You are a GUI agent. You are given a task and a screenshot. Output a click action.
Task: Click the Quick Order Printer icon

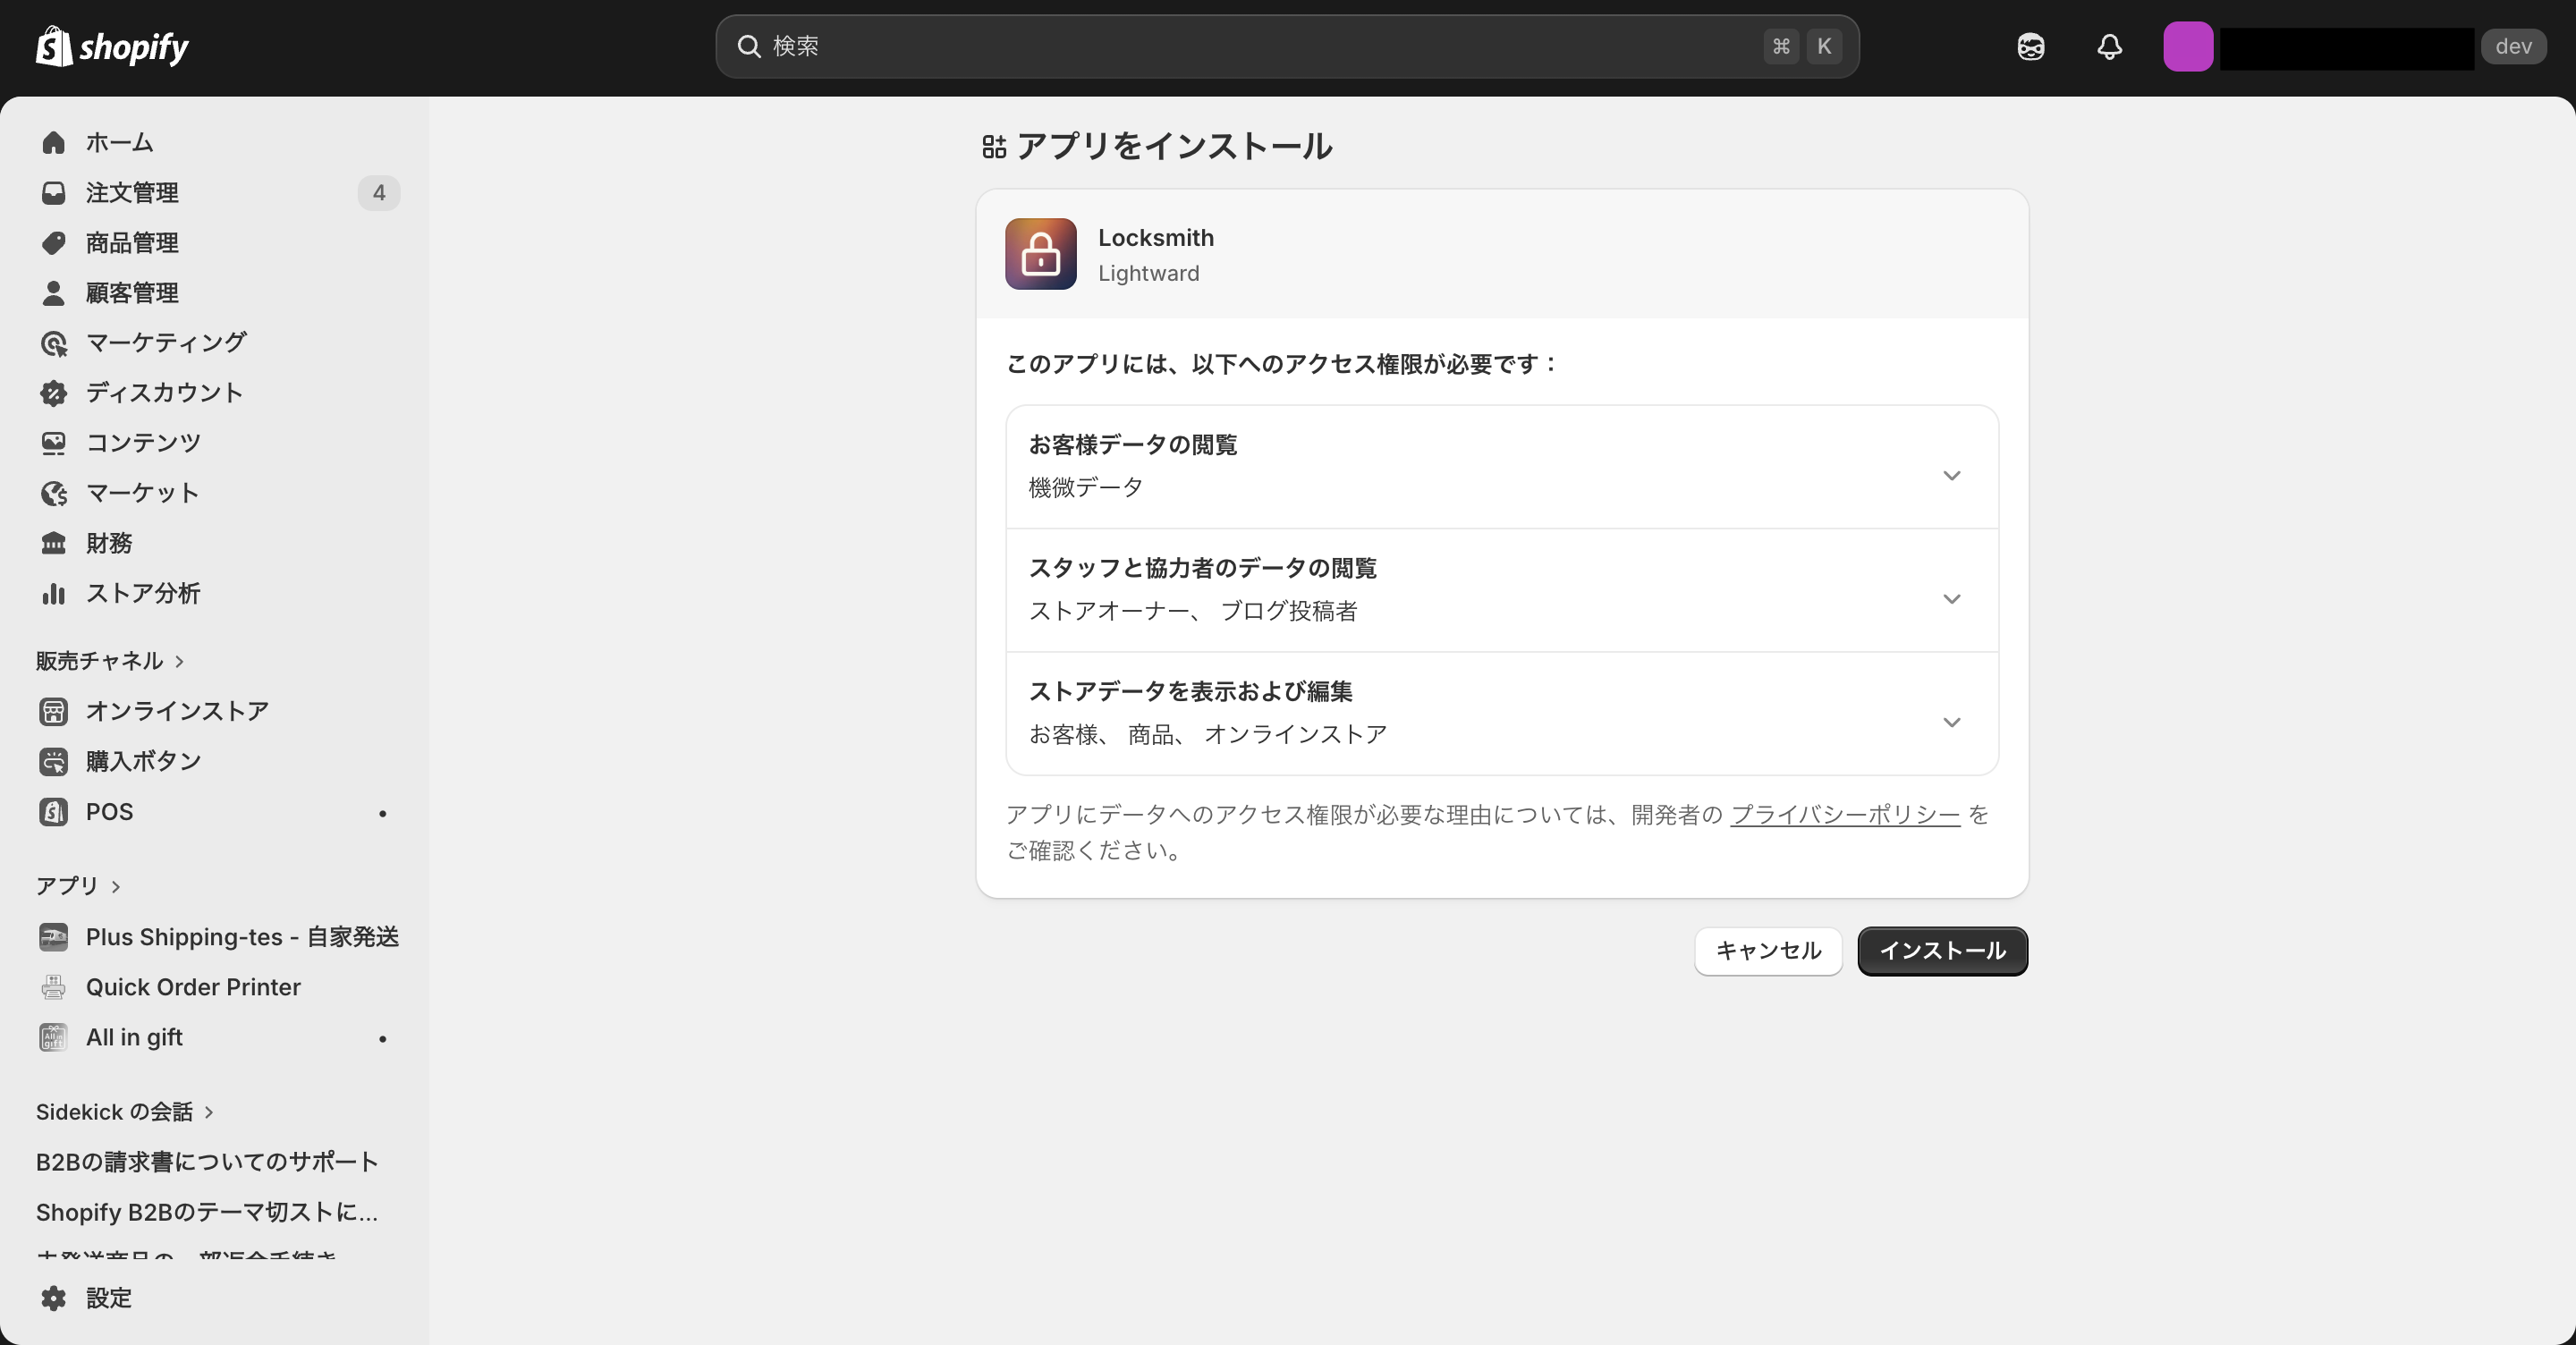54,987
